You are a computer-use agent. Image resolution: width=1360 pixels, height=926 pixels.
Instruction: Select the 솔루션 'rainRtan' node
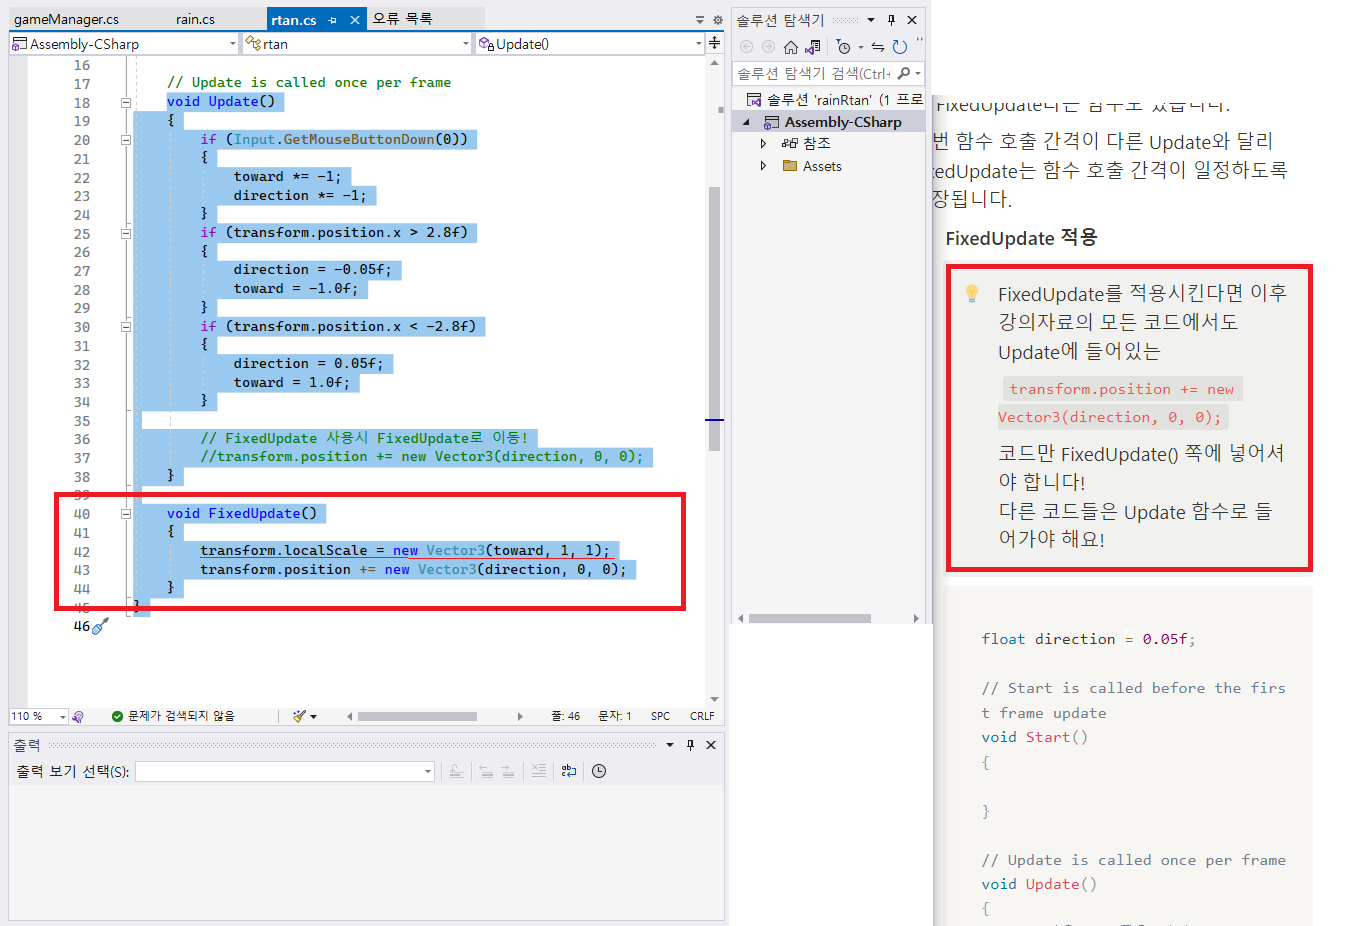[x=835, y=100]
